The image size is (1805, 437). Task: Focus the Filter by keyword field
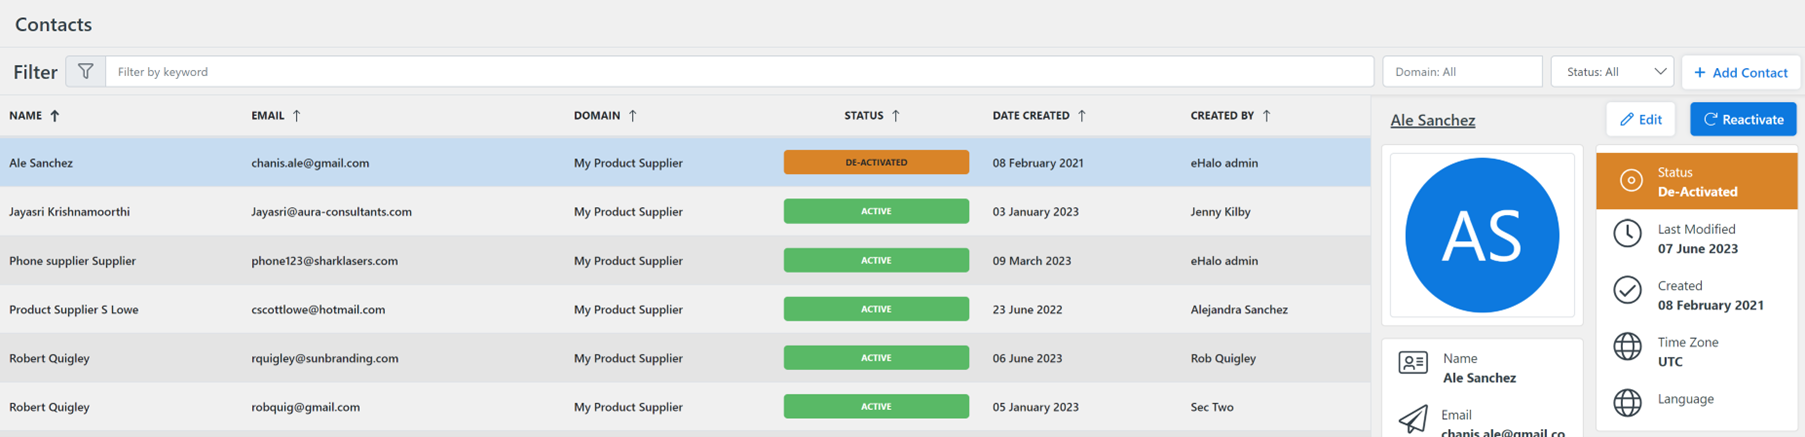pyautogui.click(x=739, y=72)
